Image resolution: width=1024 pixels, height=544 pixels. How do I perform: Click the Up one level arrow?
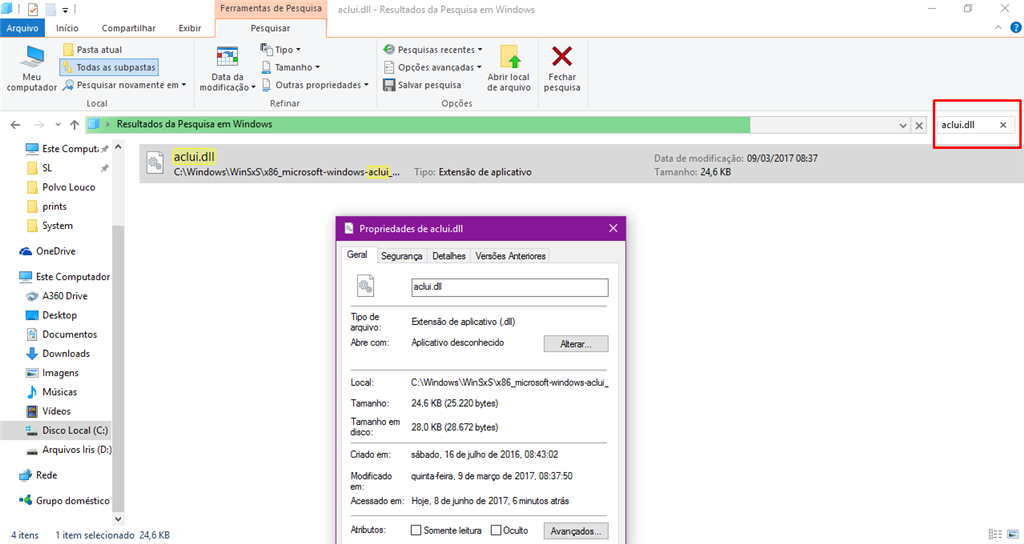click(x=74, y=125)
